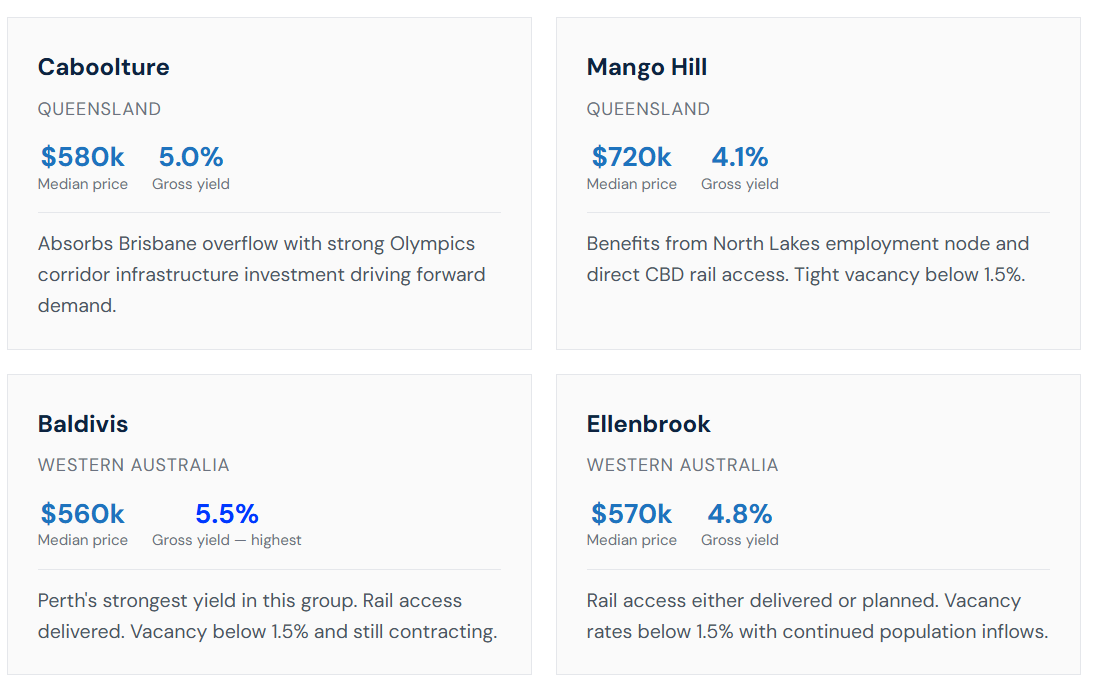Image resolution: width=1099 pixels, height=685 pixels.
Task: Click the 'Rail access either delivered' paragraph
Action: click(x=817, y=616)
